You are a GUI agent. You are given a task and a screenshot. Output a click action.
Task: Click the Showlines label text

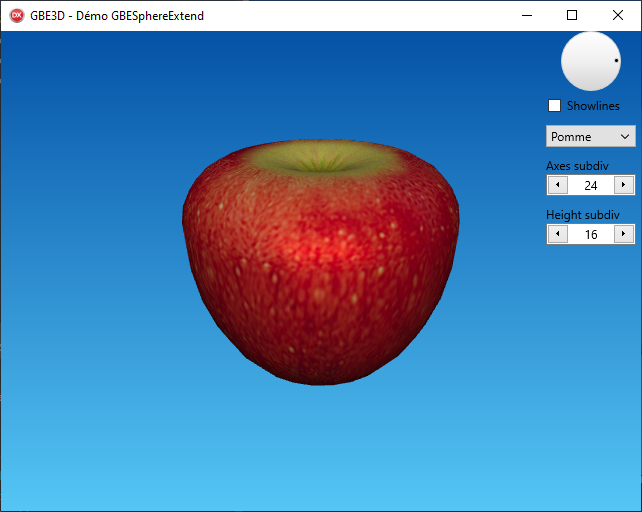[593, 106]
